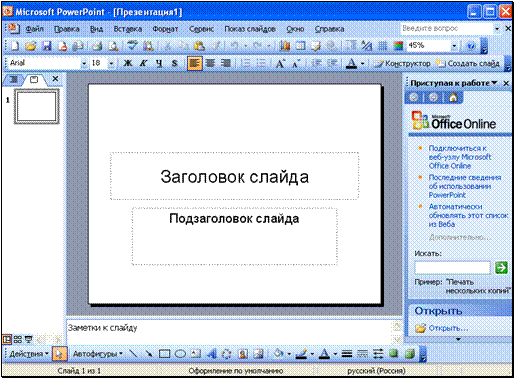Viewport: 514px width, 378px height.
Task: Insert a text box from drawing toolbar
Action: coord(196,354)
